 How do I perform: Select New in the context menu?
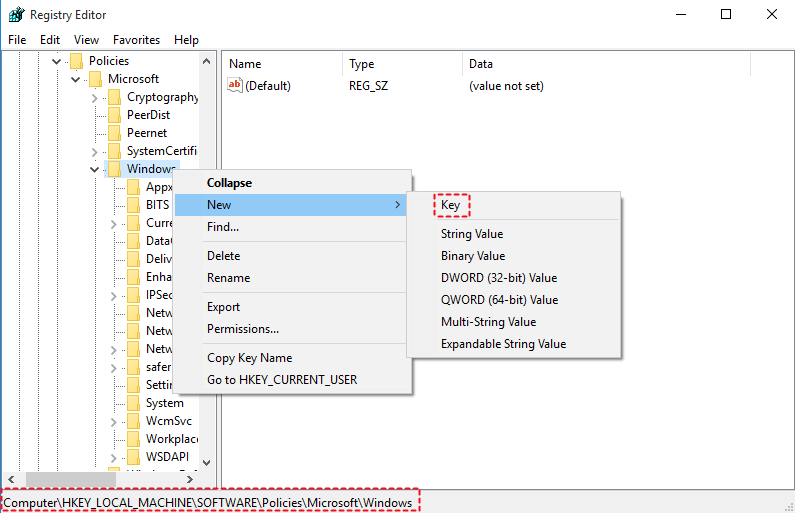pos(291,205)
